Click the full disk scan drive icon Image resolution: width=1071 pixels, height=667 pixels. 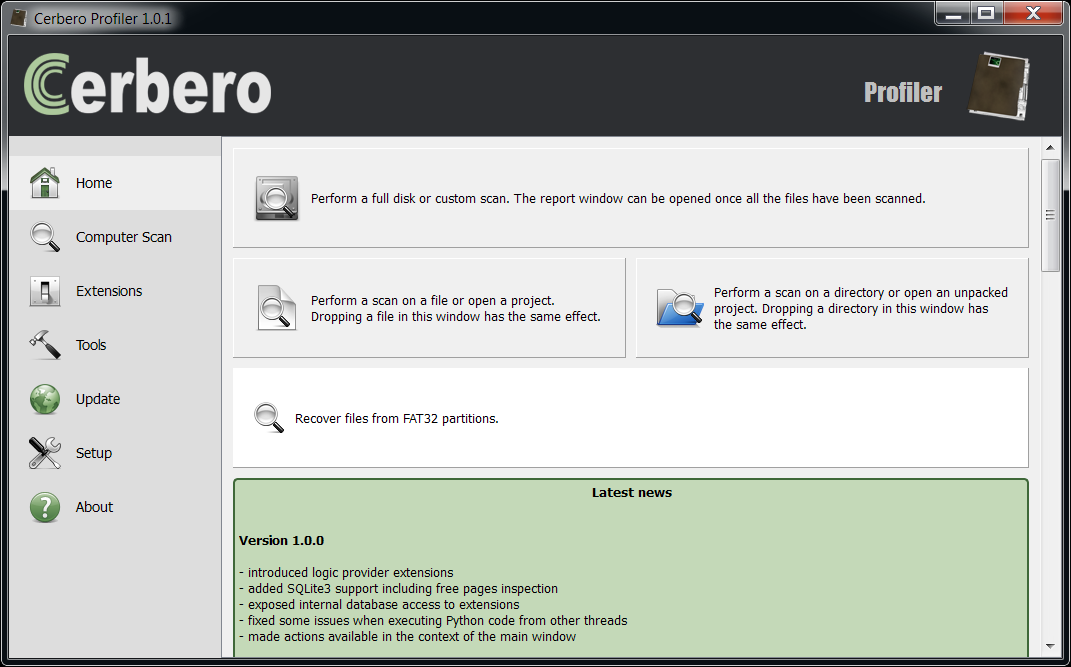277,198
